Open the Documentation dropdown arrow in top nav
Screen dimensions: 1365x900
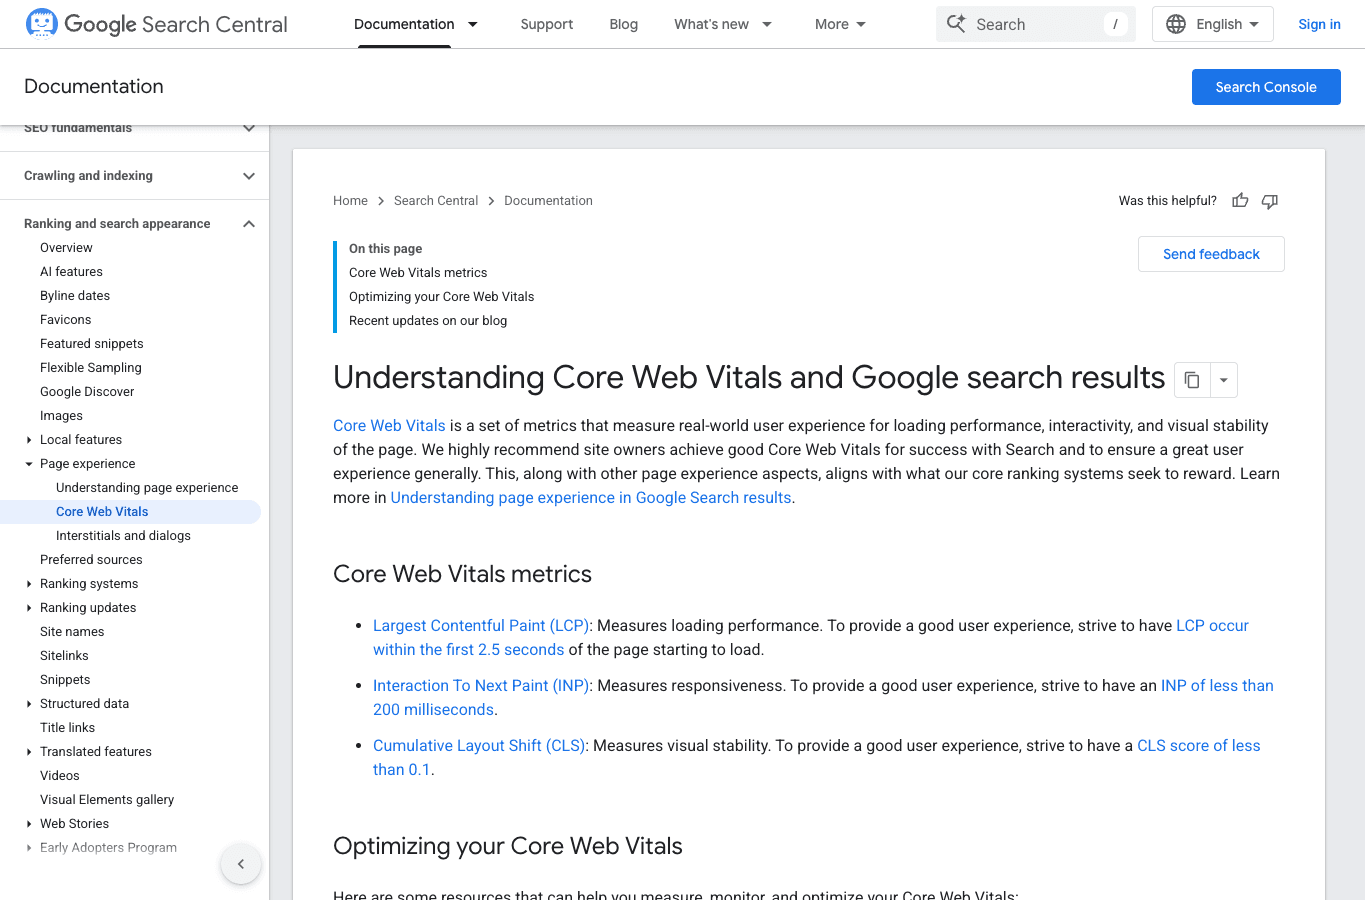pyautogui.click(x=473, y=24)
